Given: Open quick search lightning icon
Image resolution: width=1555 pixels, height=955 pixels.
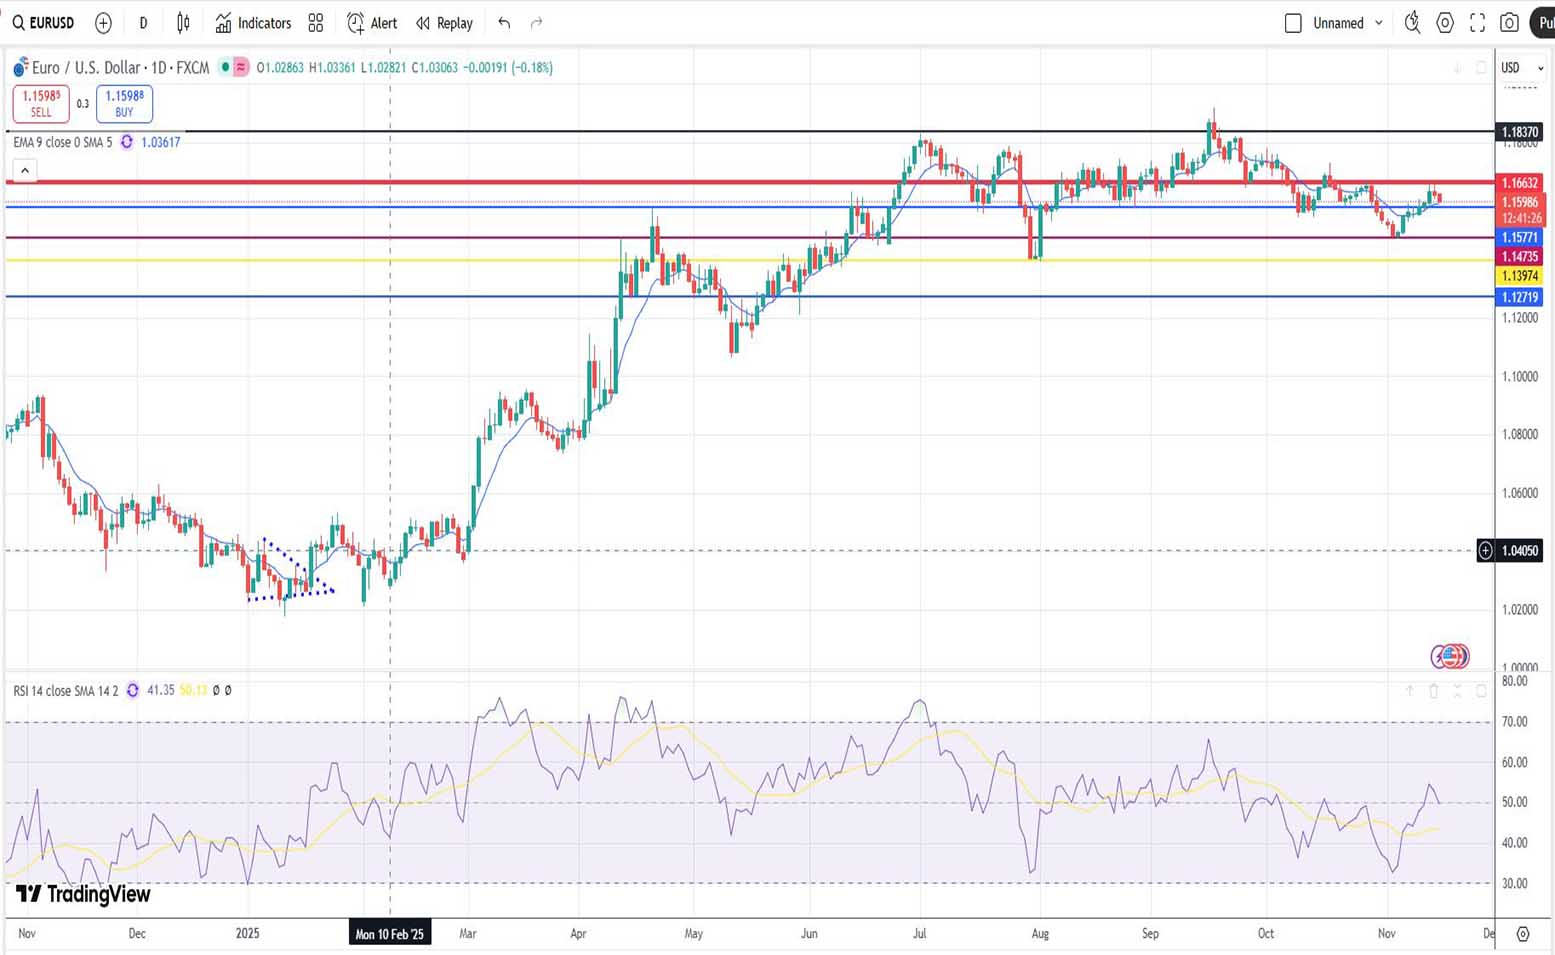Looking at the screenshot, I should pyautogui.click(x=1412, y=23).
